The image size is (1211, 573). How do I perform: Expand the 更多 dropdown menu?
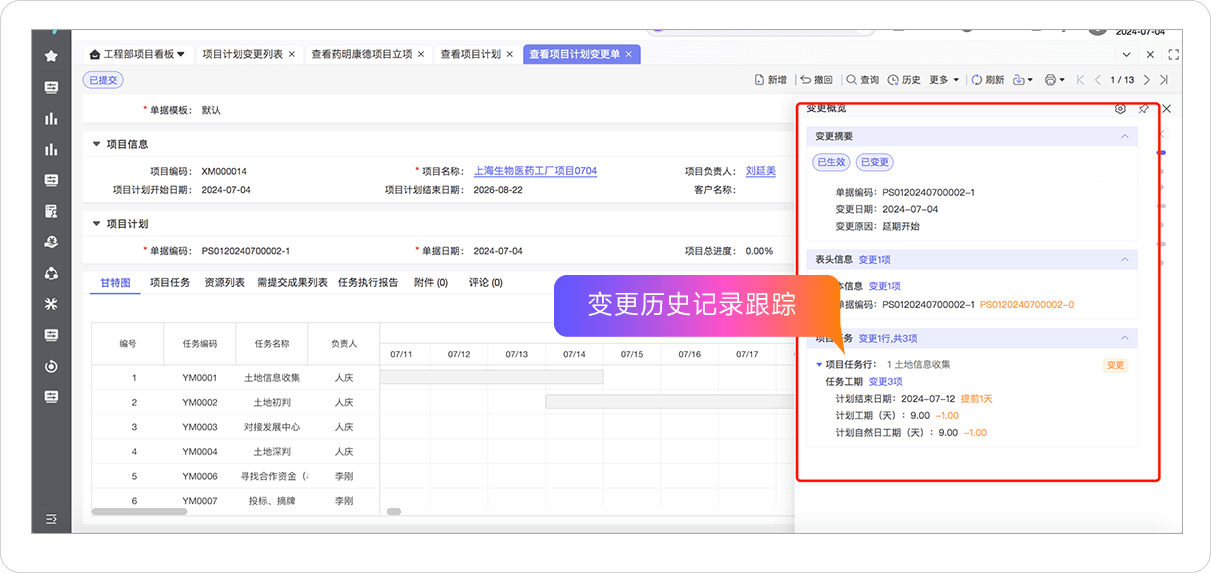[944, 80]
